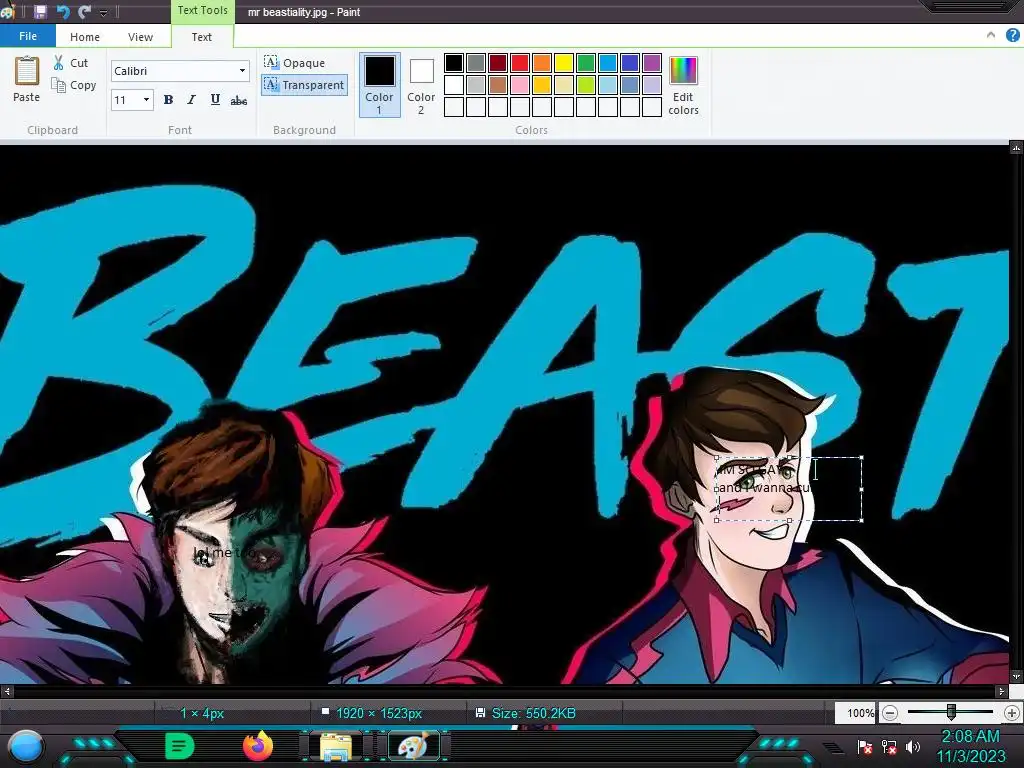This screenshot has height=768, width=1024.
Task: Collapse the ribbon with the chevron
Action: click(991, 35)
